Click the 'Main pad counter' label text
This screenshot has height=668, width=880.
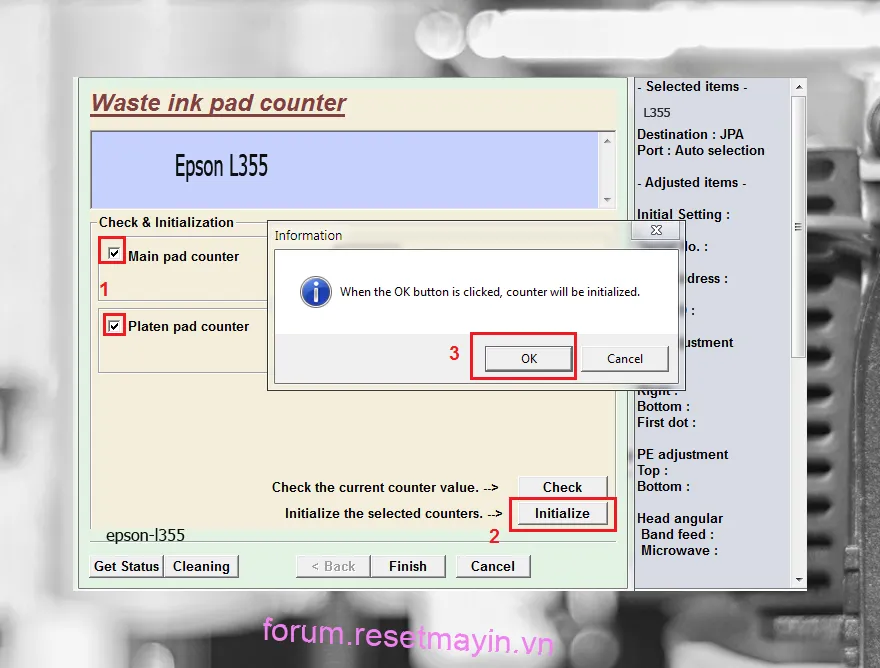click(184, 257)
